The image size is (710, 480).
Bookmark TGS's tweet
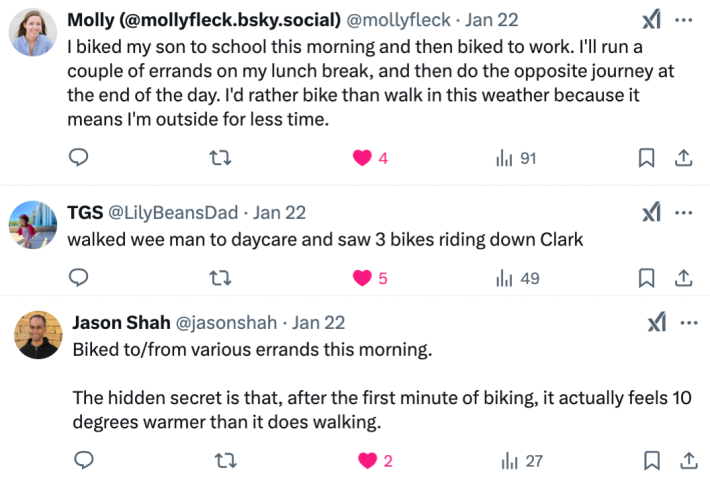point(646,278)
